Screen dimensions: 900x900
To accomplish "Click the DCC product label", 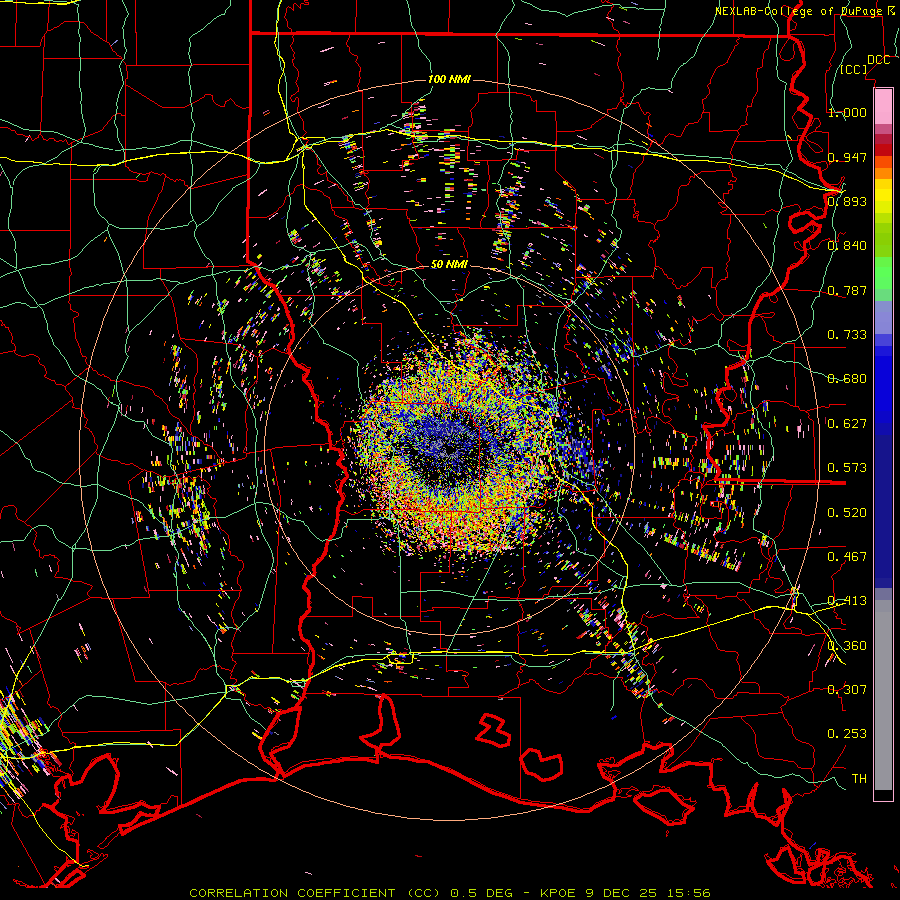I will click(x=878, y=60).
